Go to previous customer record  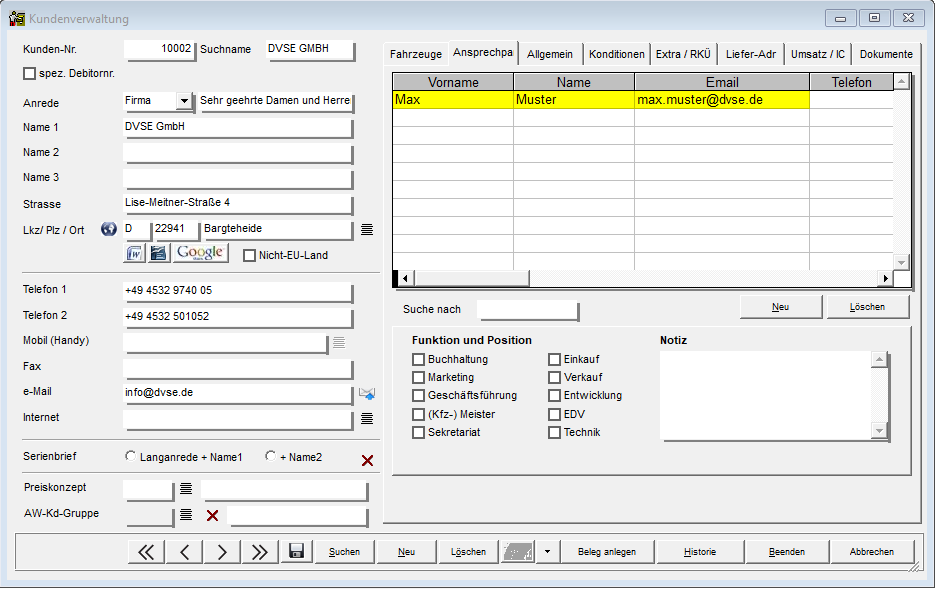click(x=184, y=552)
